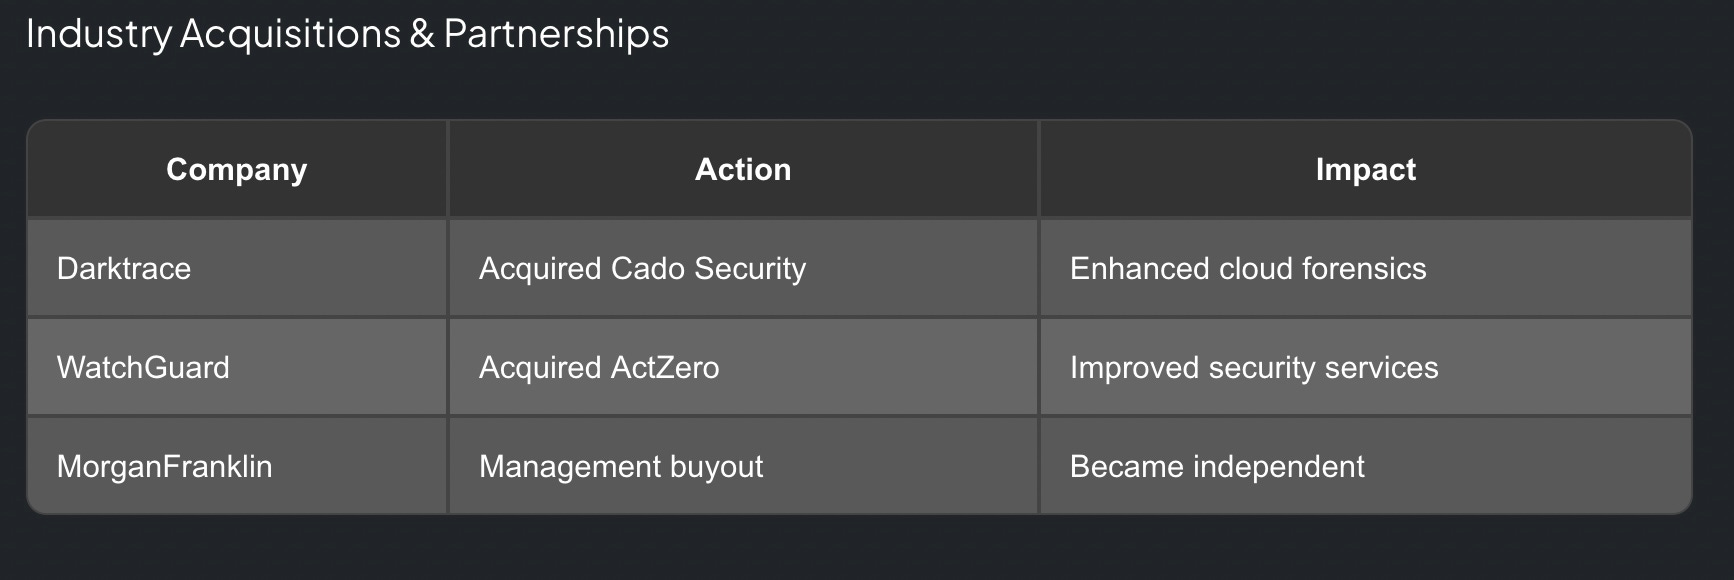Screen dimensions: 1734x580
Task: Select the Action column header
Action: tap(743, 169)
